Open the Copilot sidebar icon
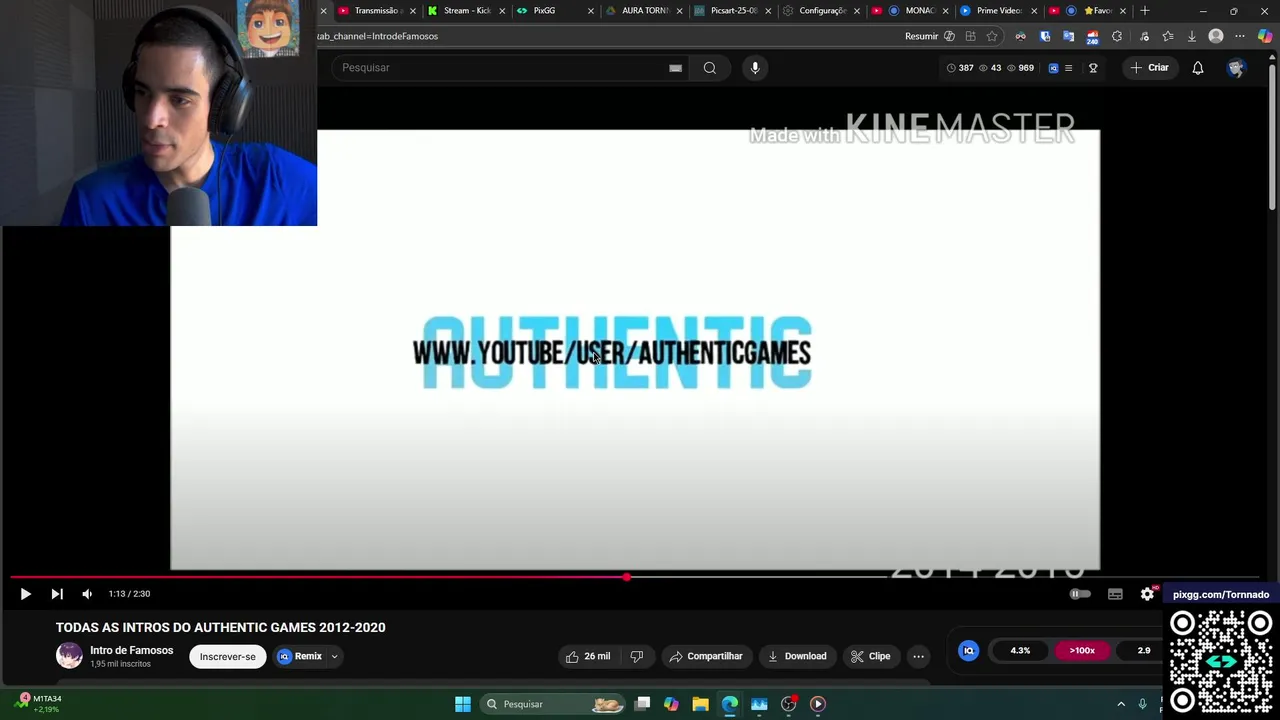 click(1265, 36)
